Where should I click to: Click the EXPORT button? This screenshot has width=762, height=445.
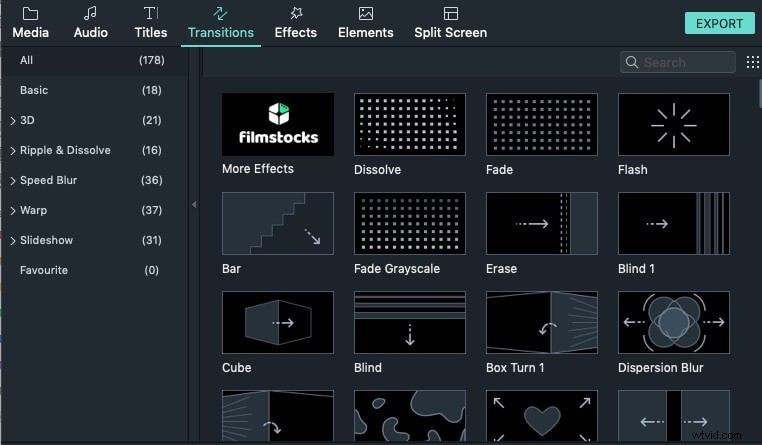click(x=719, y=23)
